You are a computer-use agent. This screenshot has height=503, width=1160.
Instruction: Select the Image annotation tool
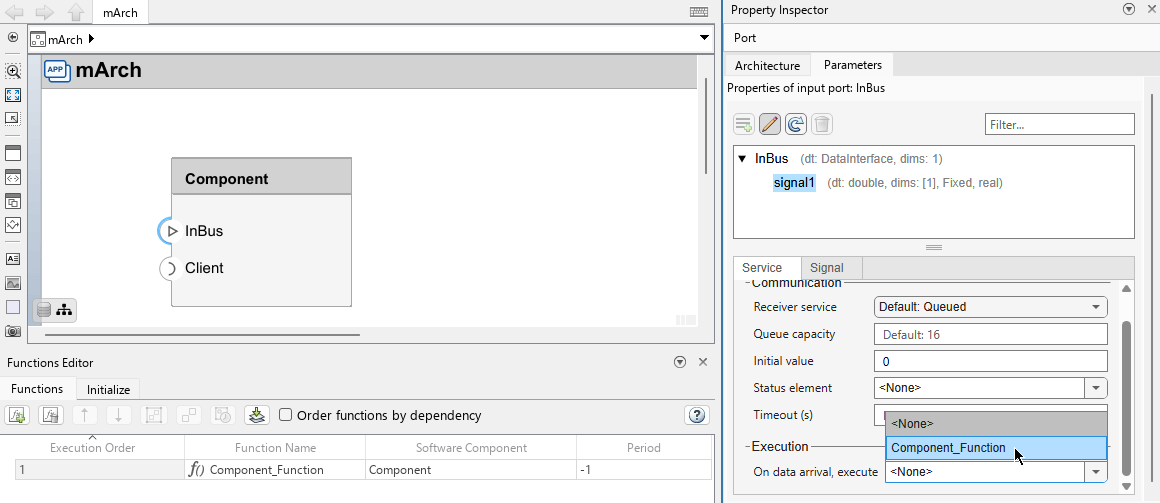13,283
